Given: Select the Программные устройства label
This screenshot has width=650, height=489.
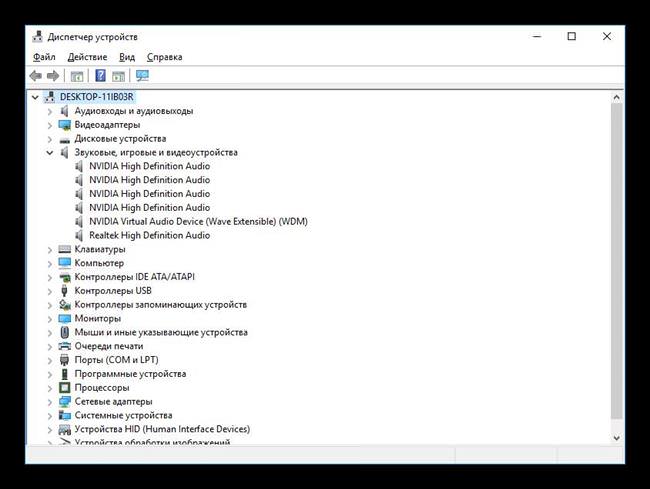Looking at the screenshot, I should [131, 374].
